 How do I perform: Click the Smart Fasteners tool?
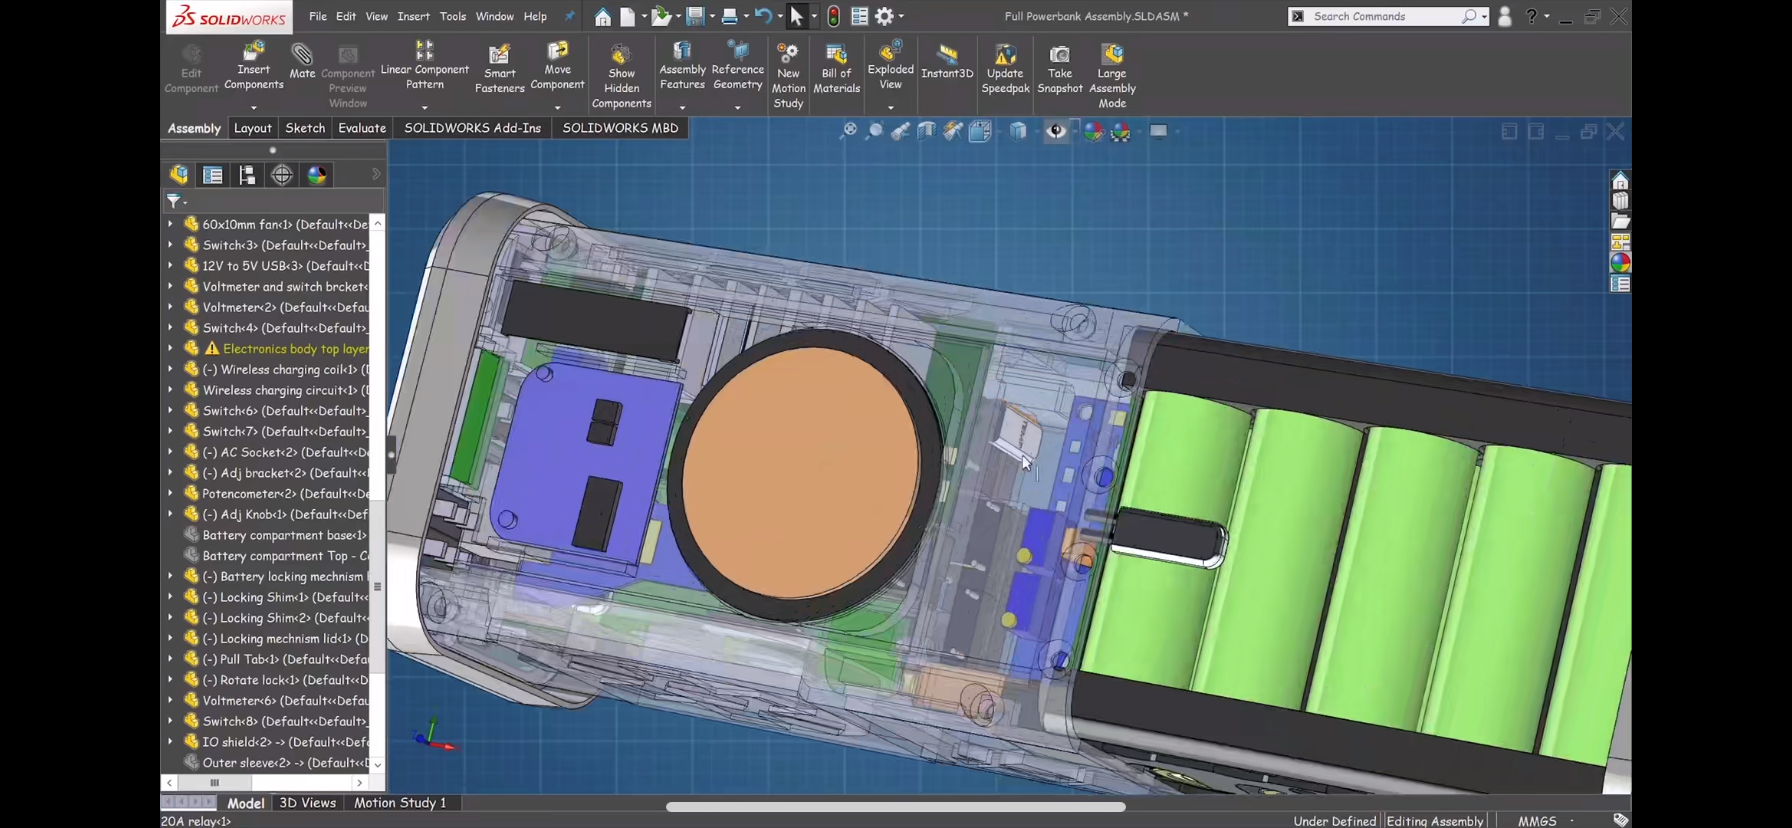coord(499,69)
